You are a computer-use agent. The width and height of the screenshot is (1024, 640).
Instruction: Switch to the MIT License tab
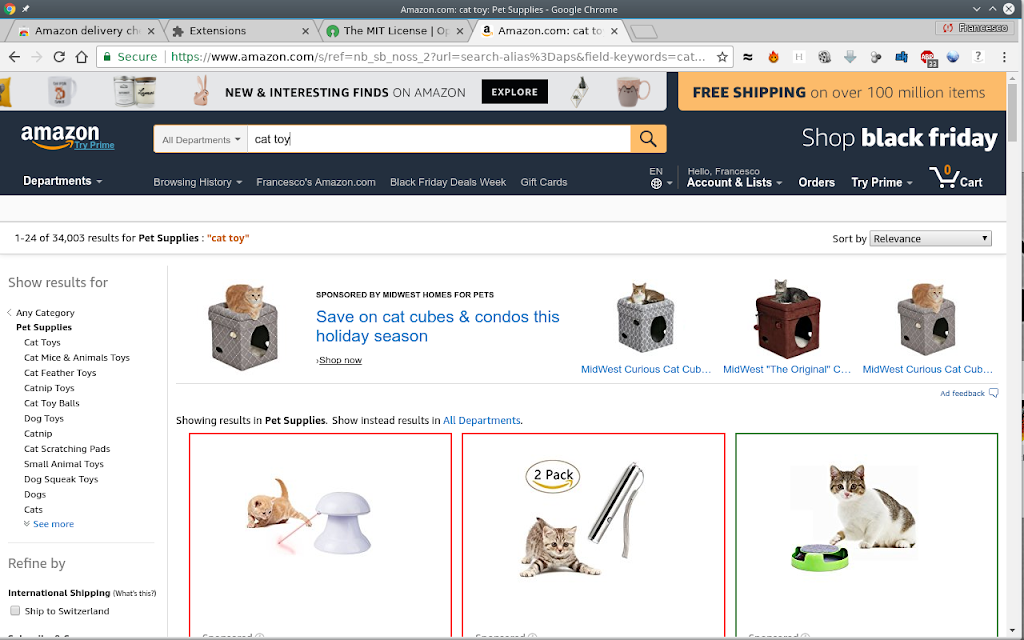396,31
